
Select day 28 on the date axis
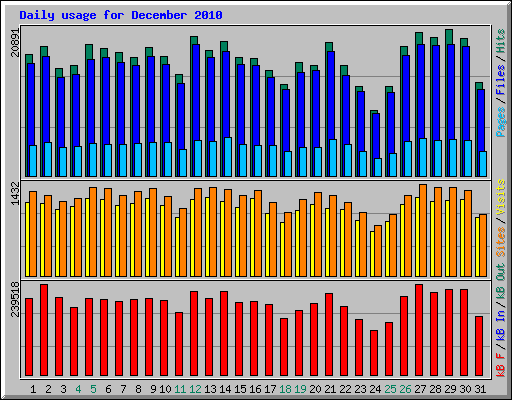tap(435, 389)
